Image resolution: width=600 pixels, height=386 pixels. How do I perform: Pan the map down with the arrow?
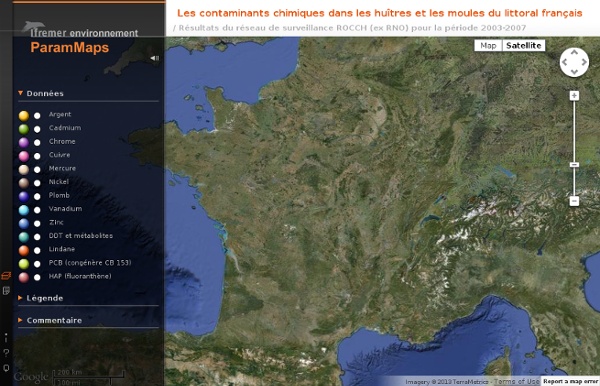[574, 72]
